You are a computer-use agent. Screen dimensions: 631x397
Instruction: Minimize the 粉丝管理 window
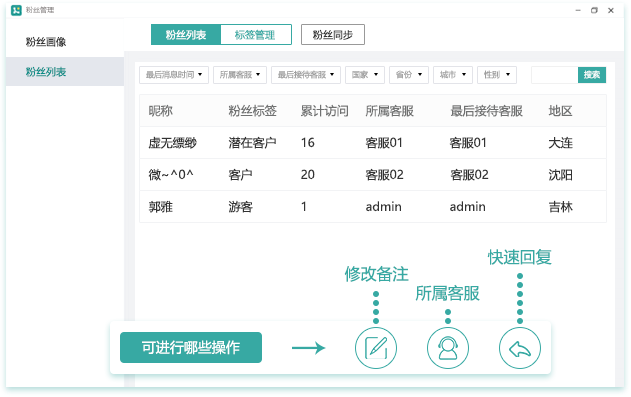(x=578, y=10)
